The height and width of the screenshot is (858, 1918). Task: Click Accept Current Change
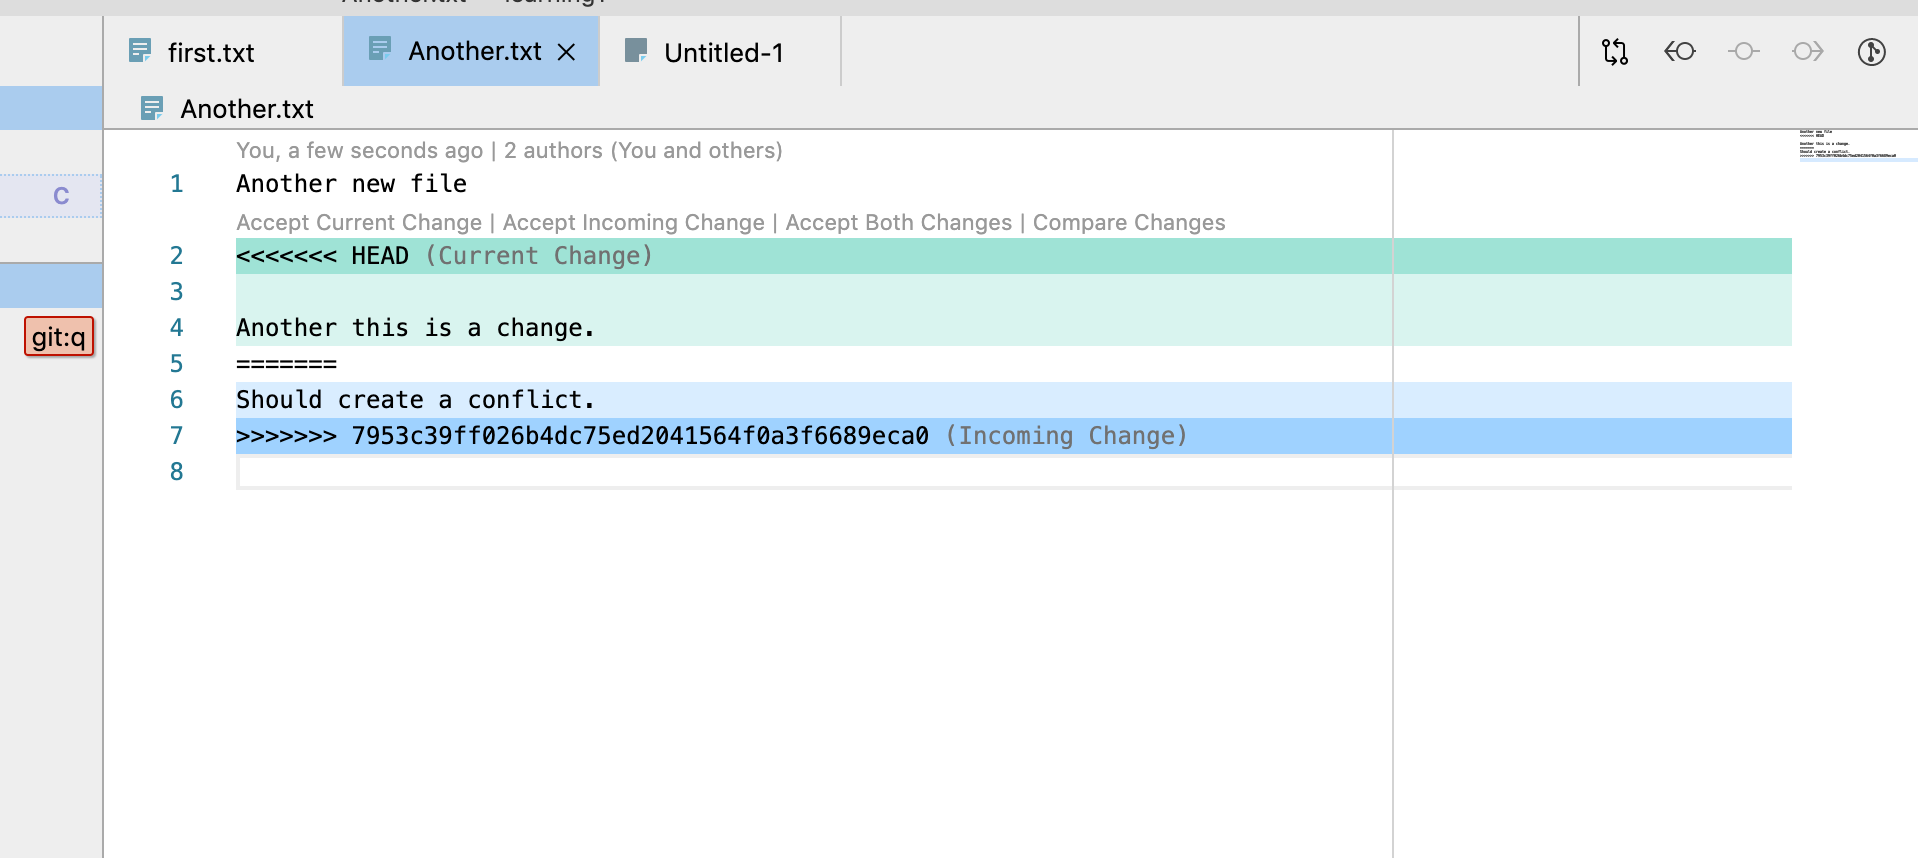(359, 223)
